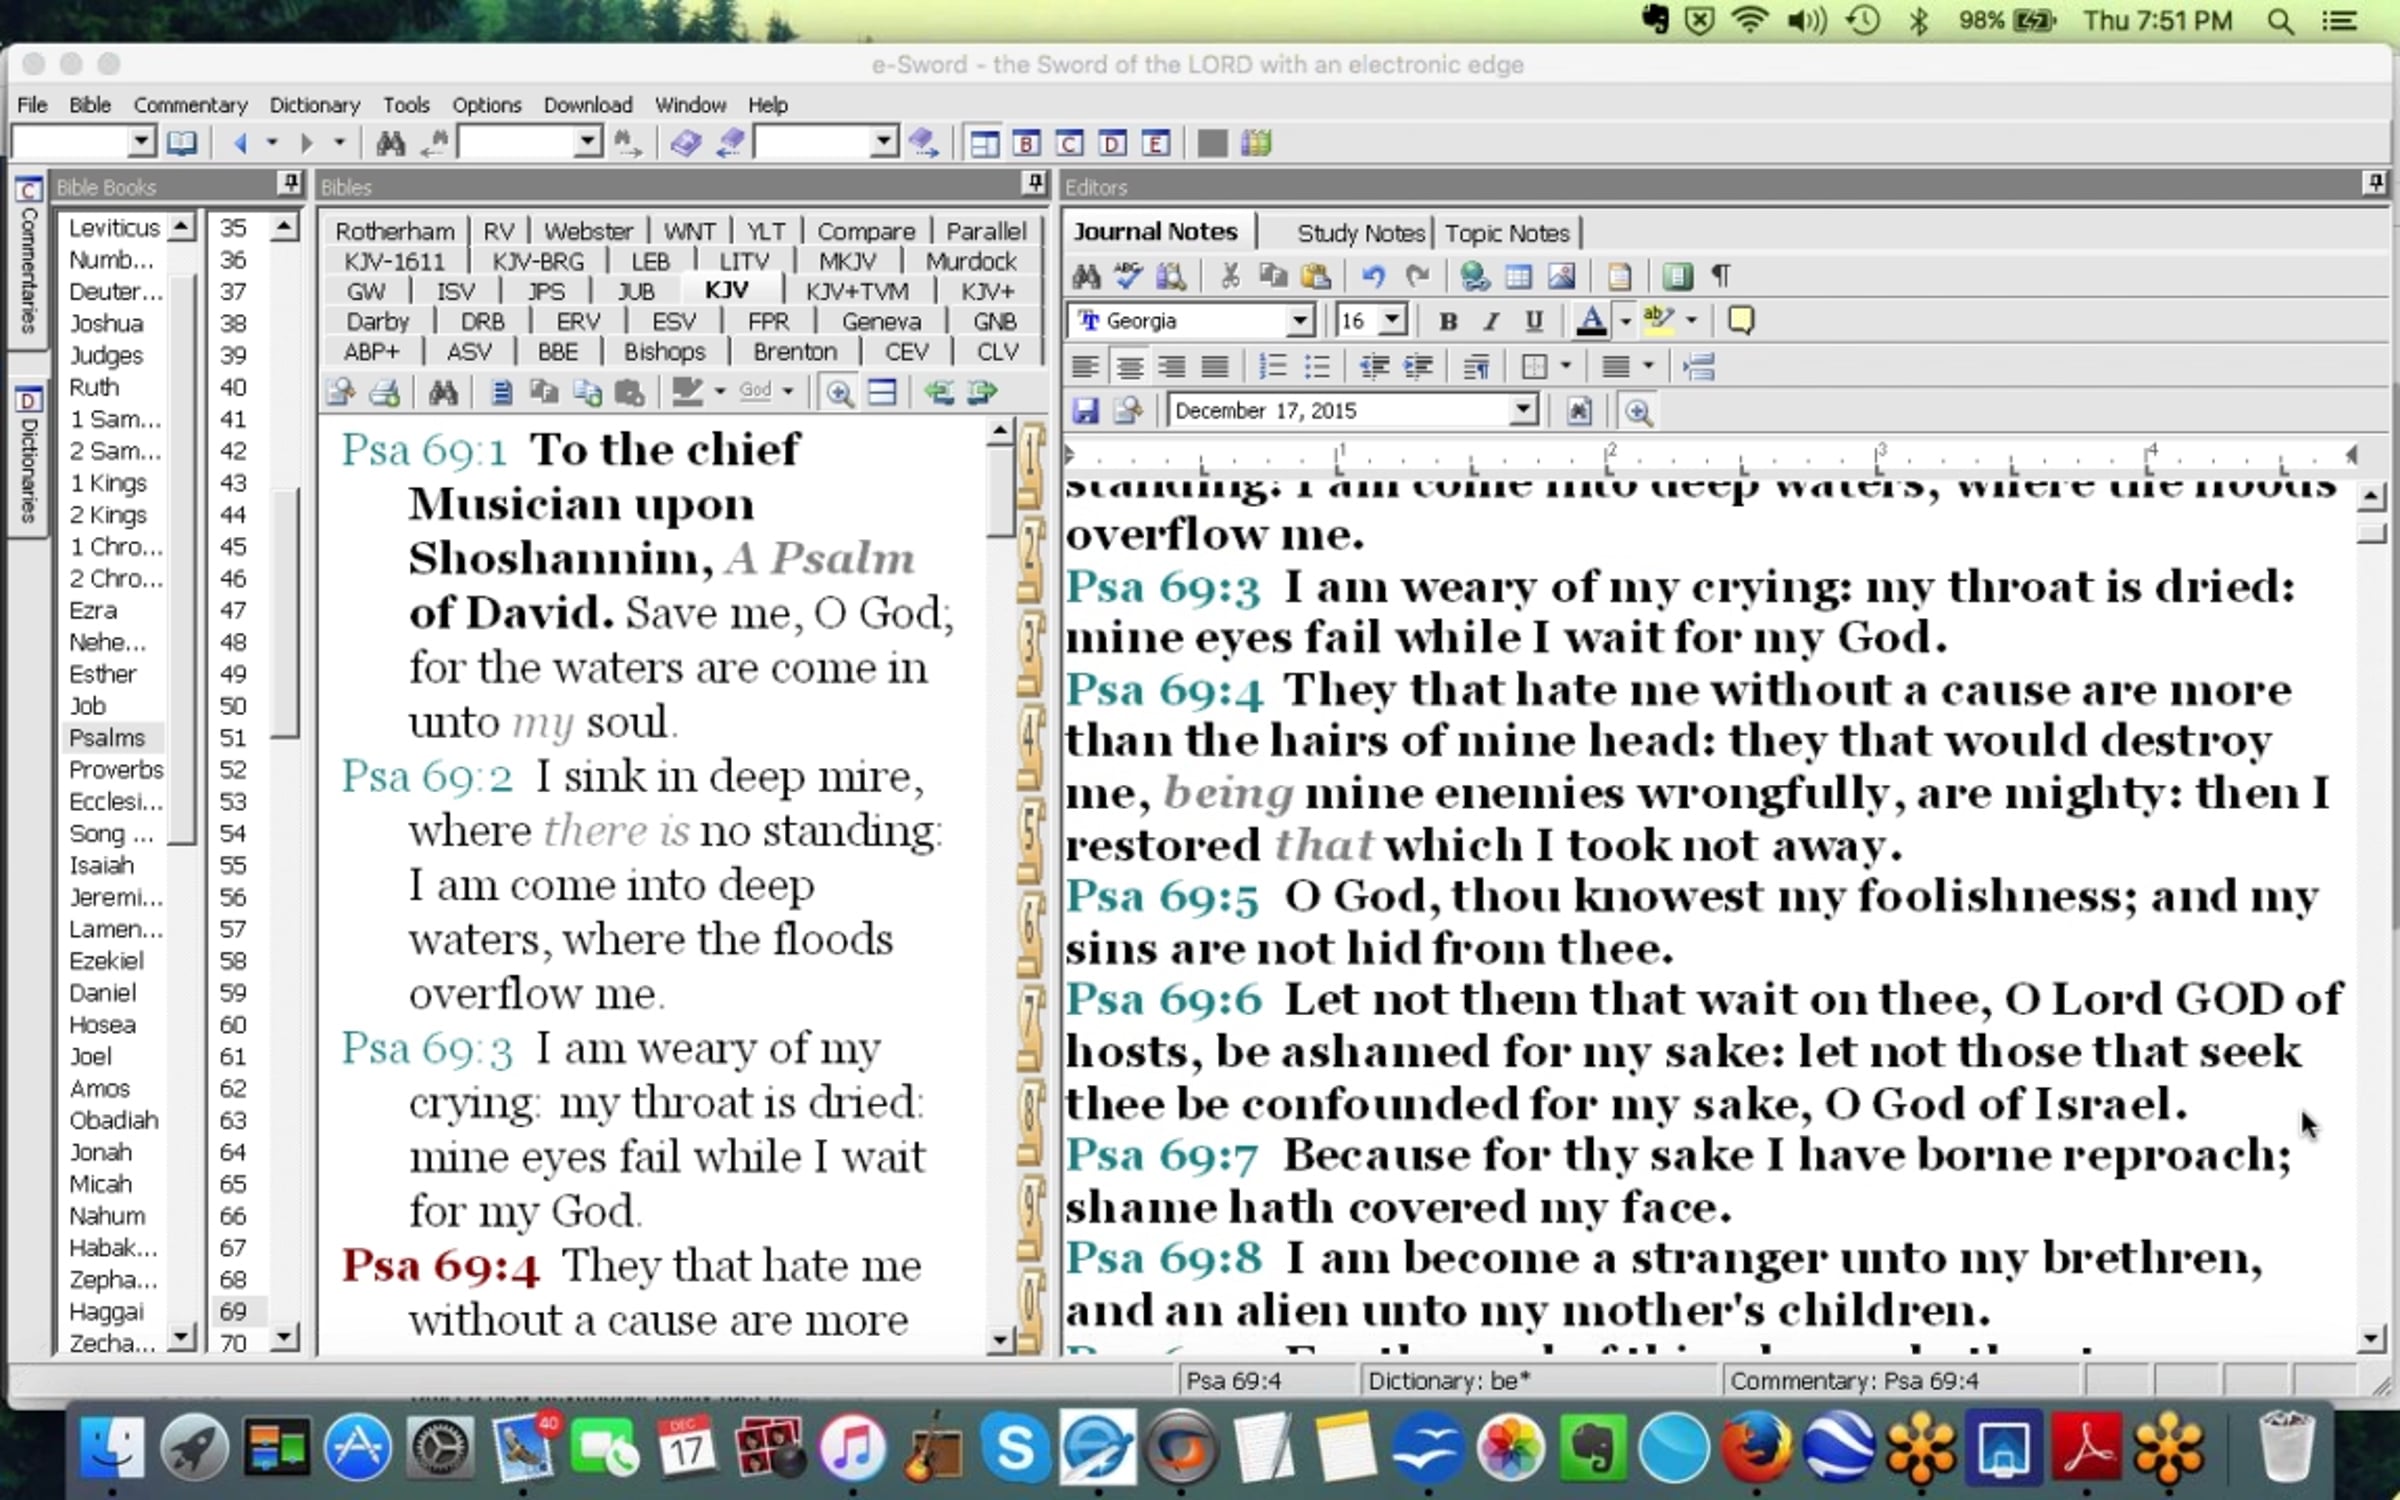Click the font color A swatch
2400x1500 pixels.
1590,321
